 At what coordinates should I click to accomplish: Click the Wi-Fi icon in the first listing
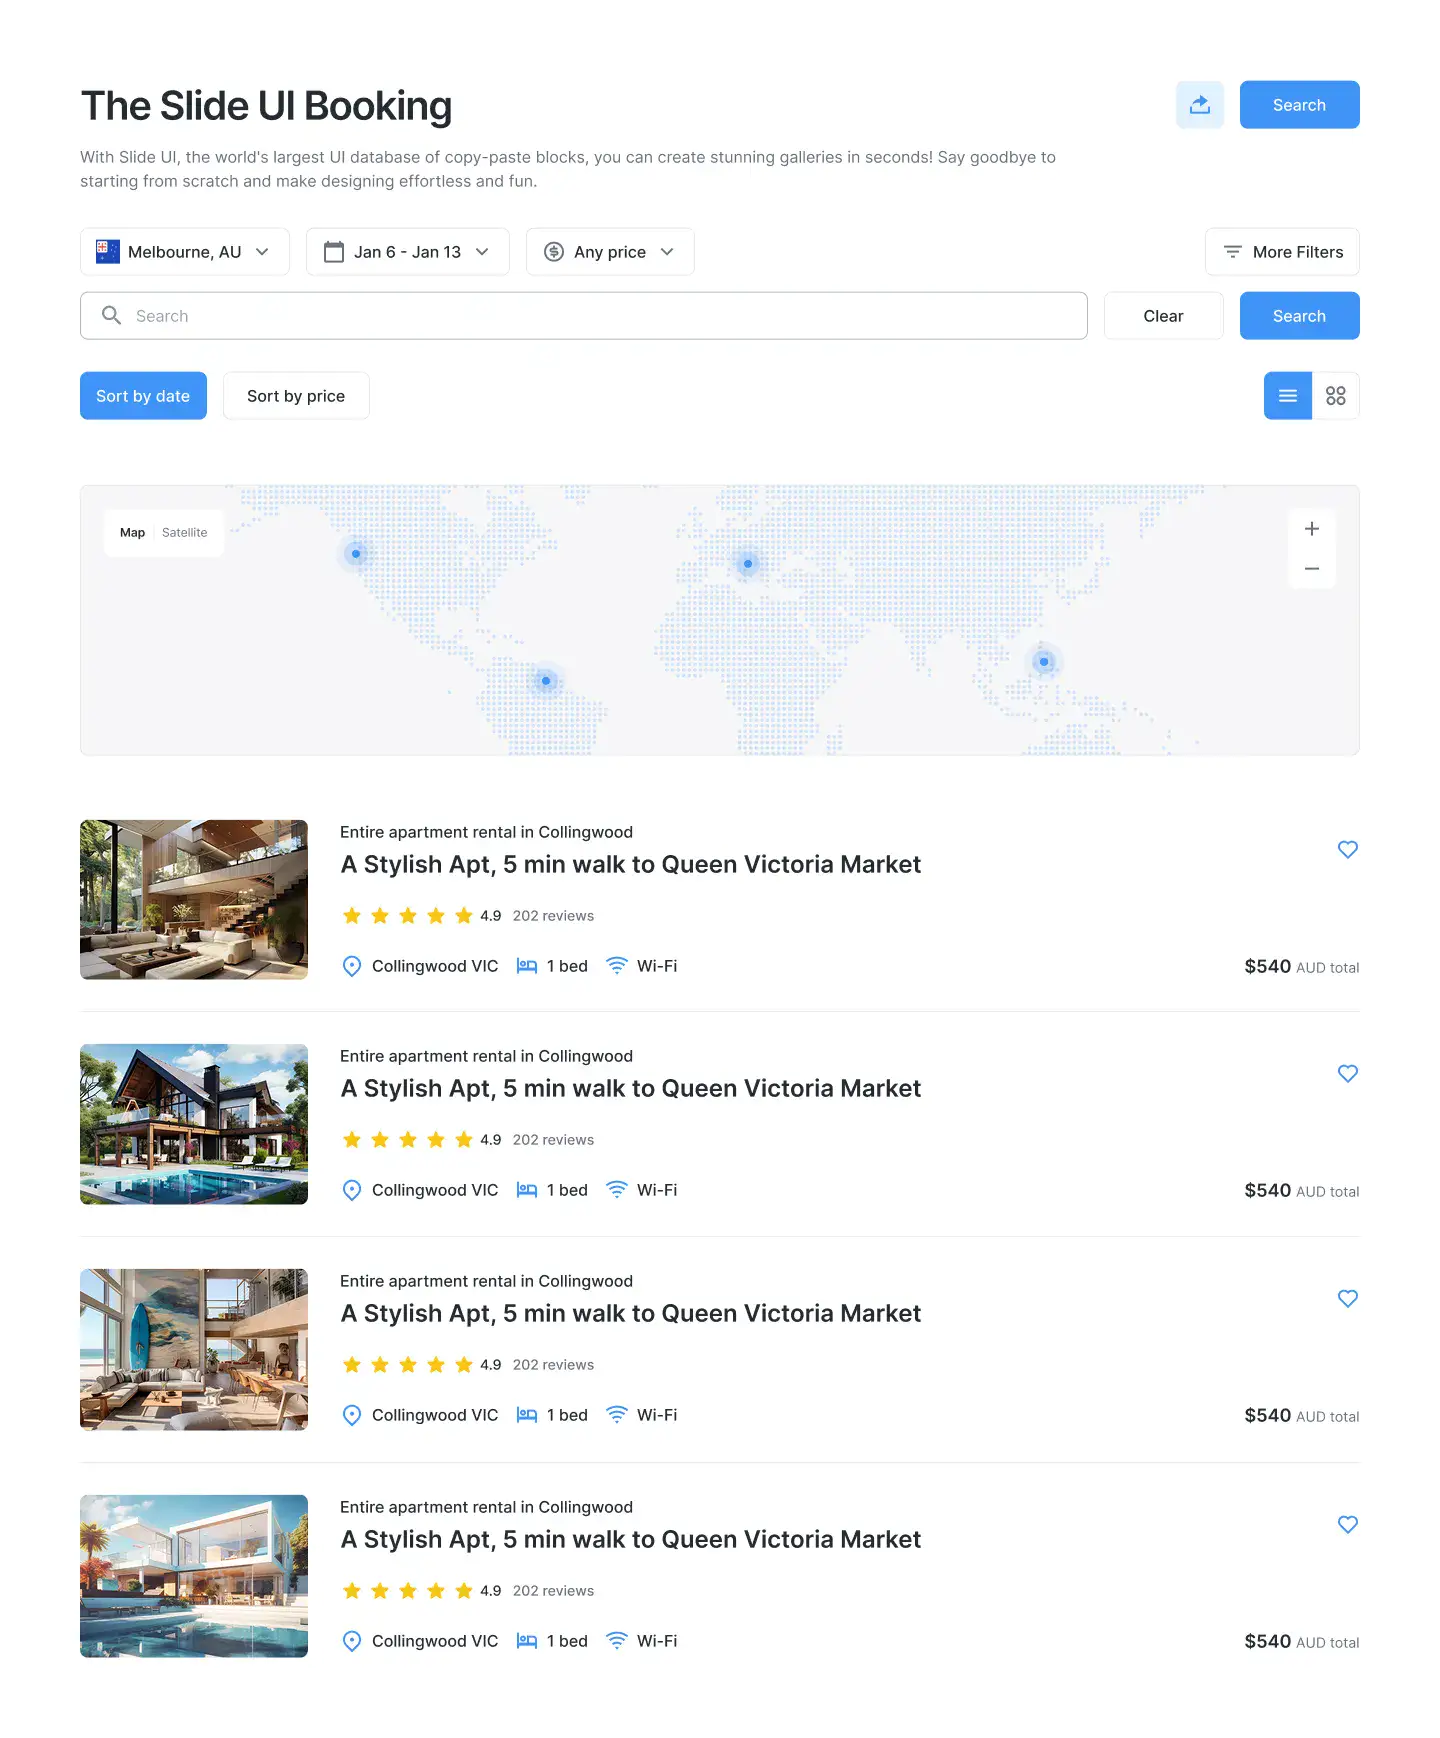tap(617, 966)
